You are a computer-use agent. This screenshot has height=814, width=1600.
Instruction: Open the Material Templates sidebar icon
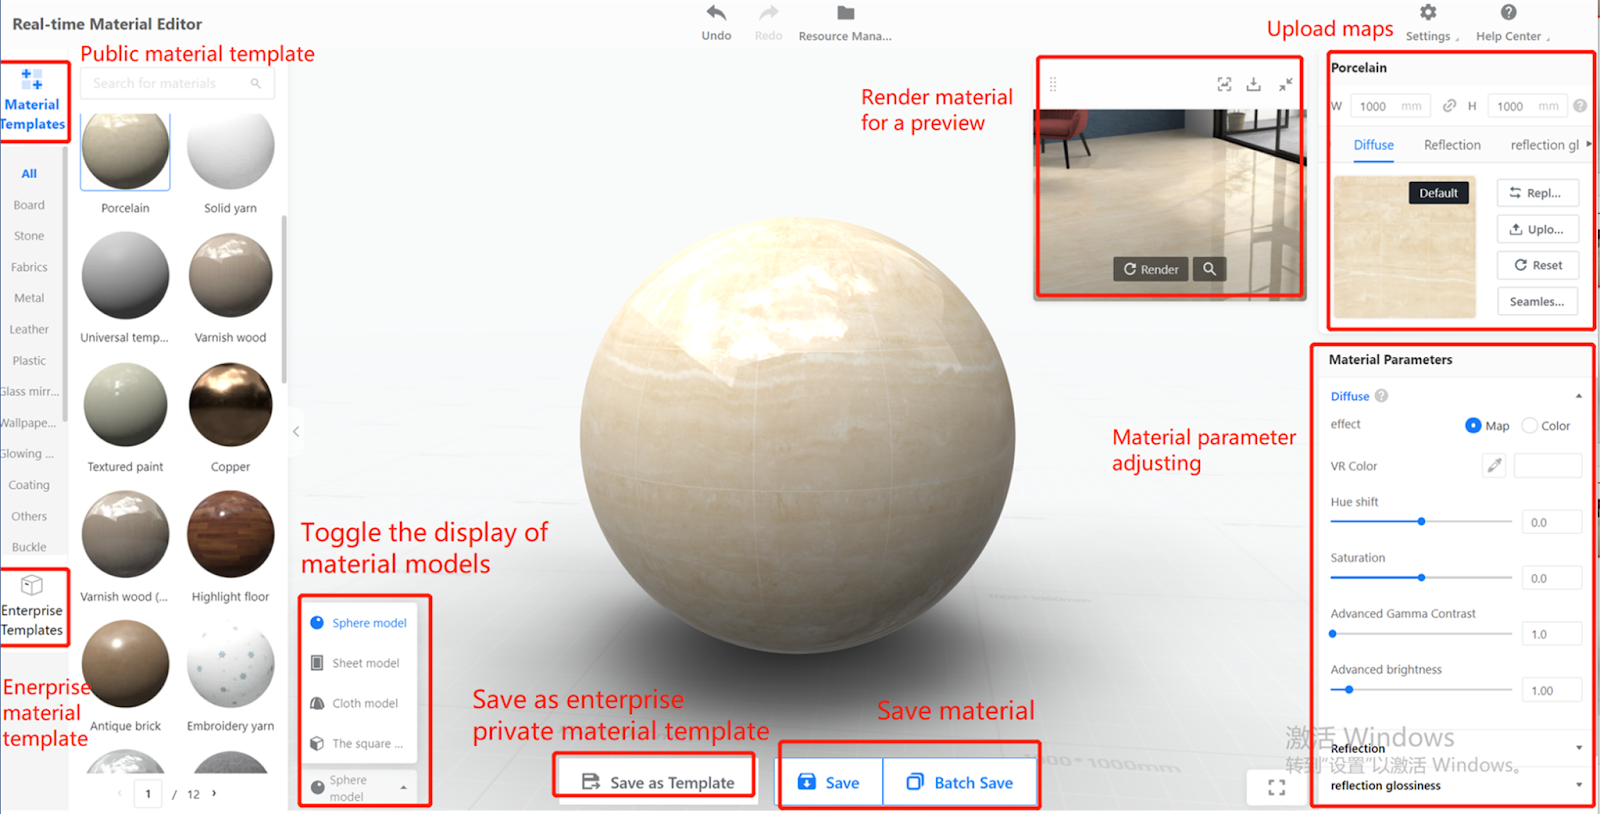[32, 79]
